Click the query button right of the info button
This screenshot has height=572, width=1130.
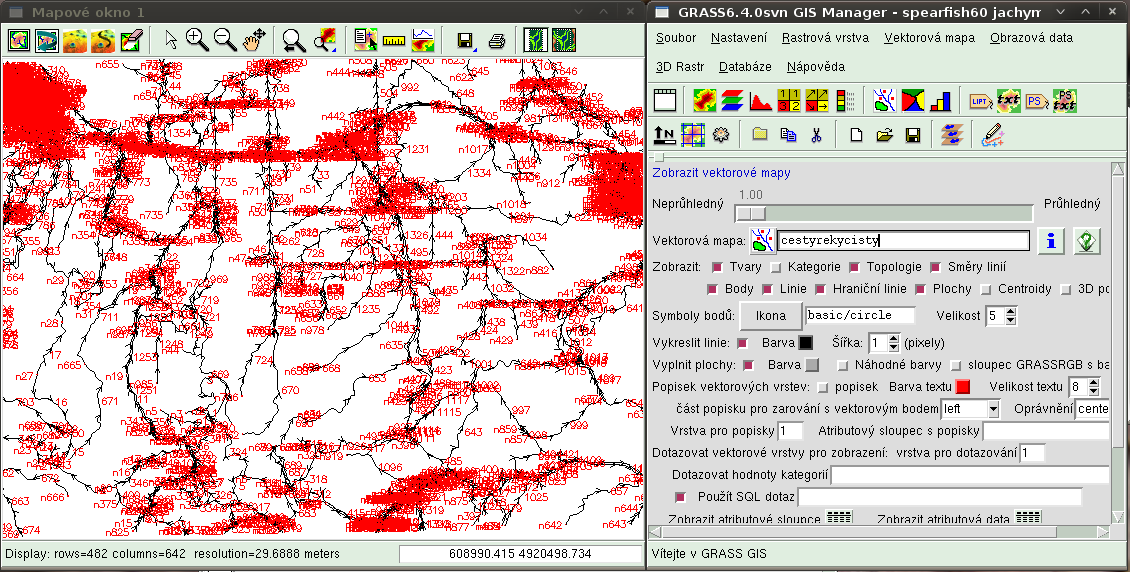click(x=1086, y=241)
